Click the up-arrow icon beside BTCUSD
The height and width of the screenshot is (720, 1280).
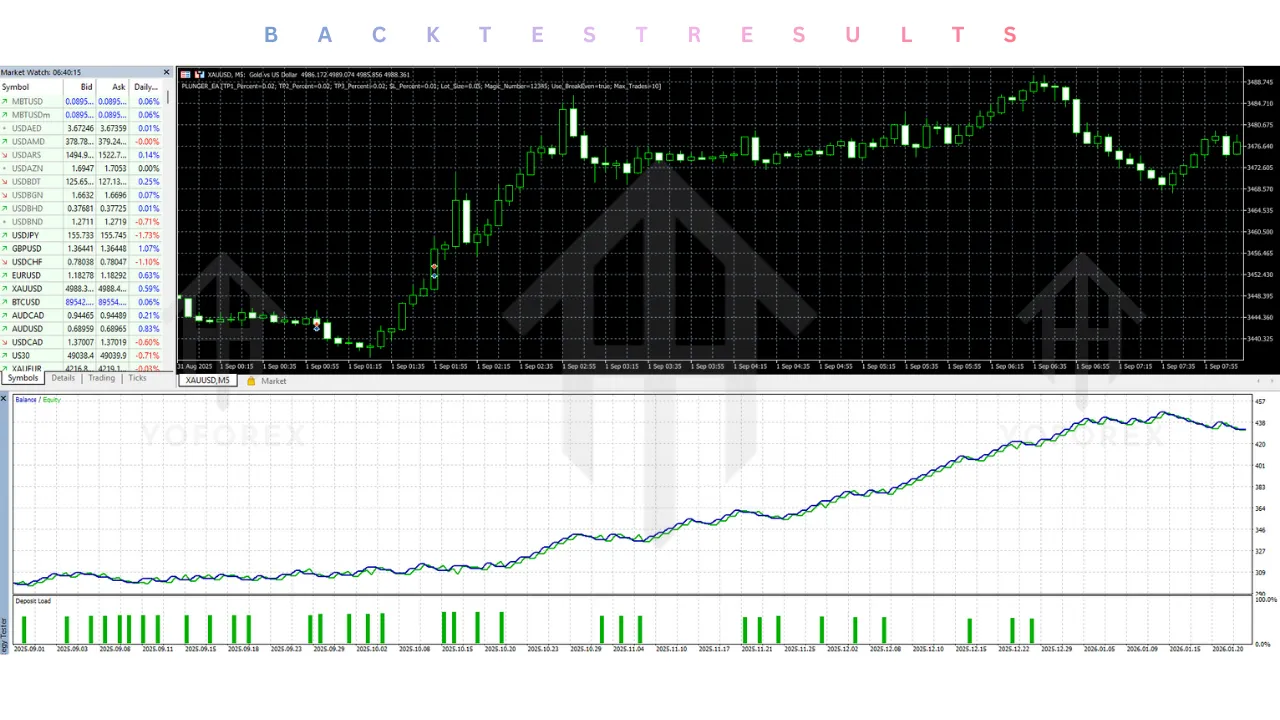pos(4,302)
